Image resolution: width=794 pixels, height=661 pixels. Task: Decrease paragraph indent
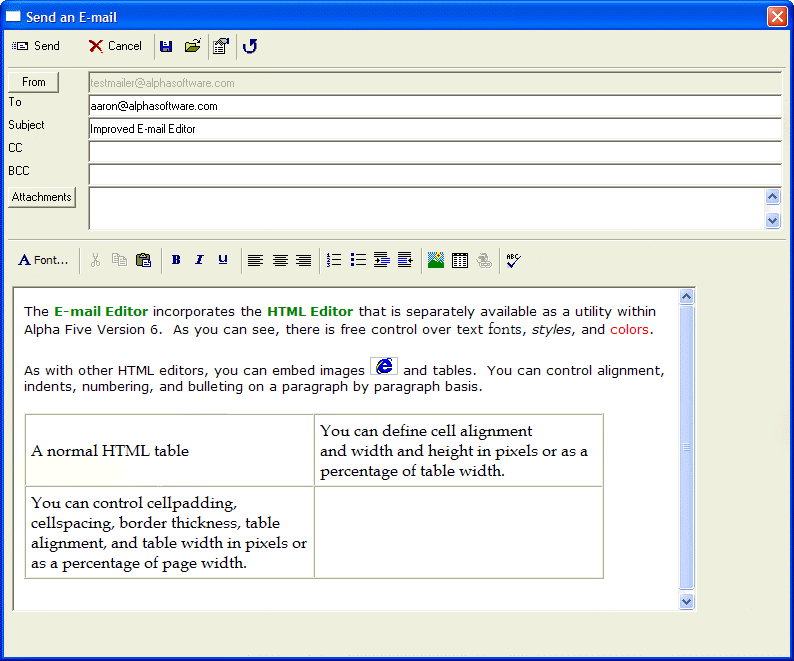[405, 260]
